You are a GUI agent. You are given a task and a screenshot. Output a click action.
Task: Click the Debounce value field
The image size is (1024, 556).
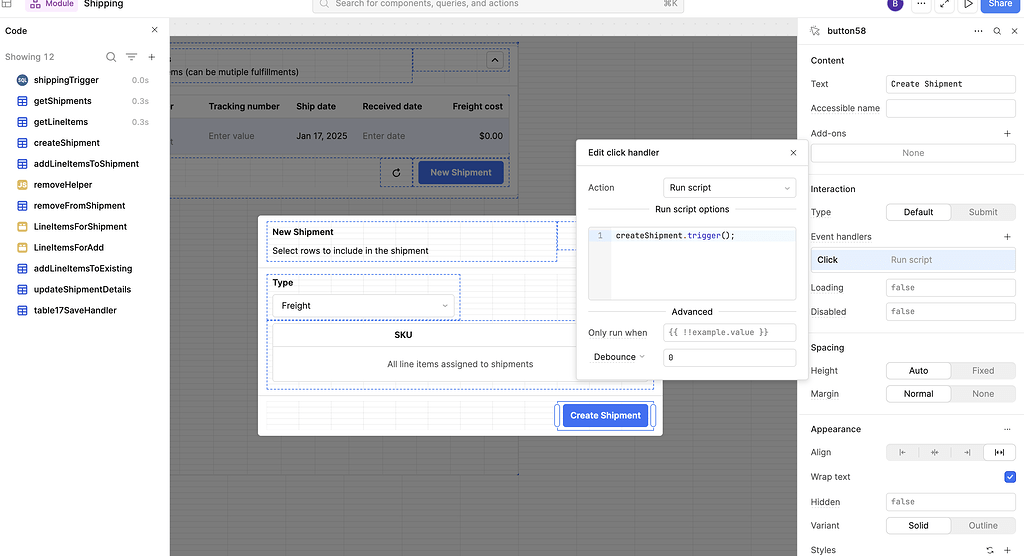tap(729, 357)
